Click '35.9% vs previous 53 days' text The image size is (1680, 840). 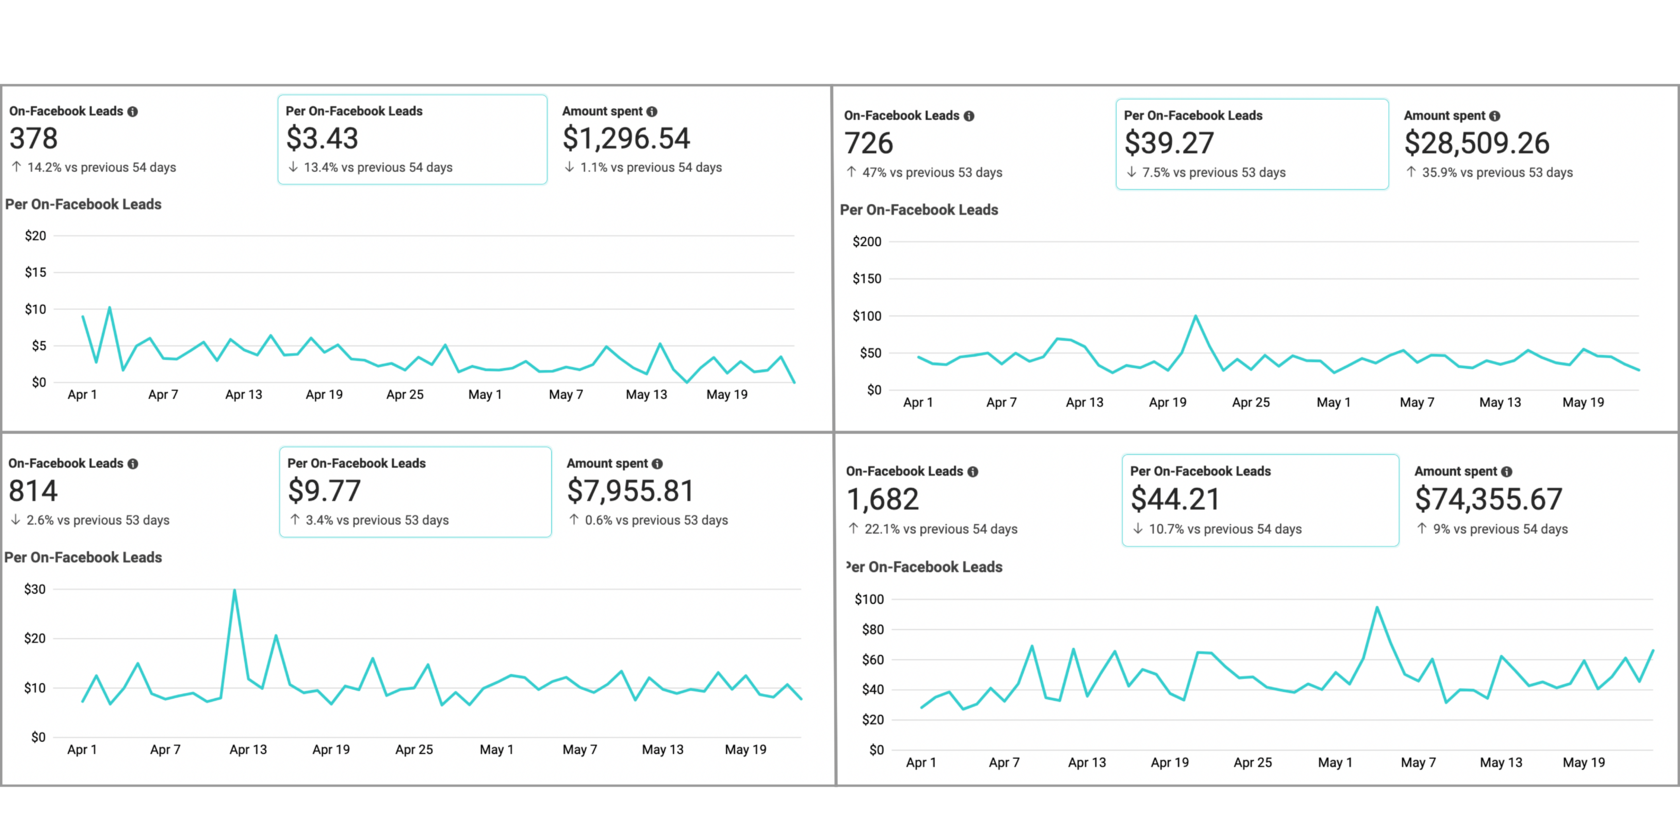click(x=1497, y=173)
